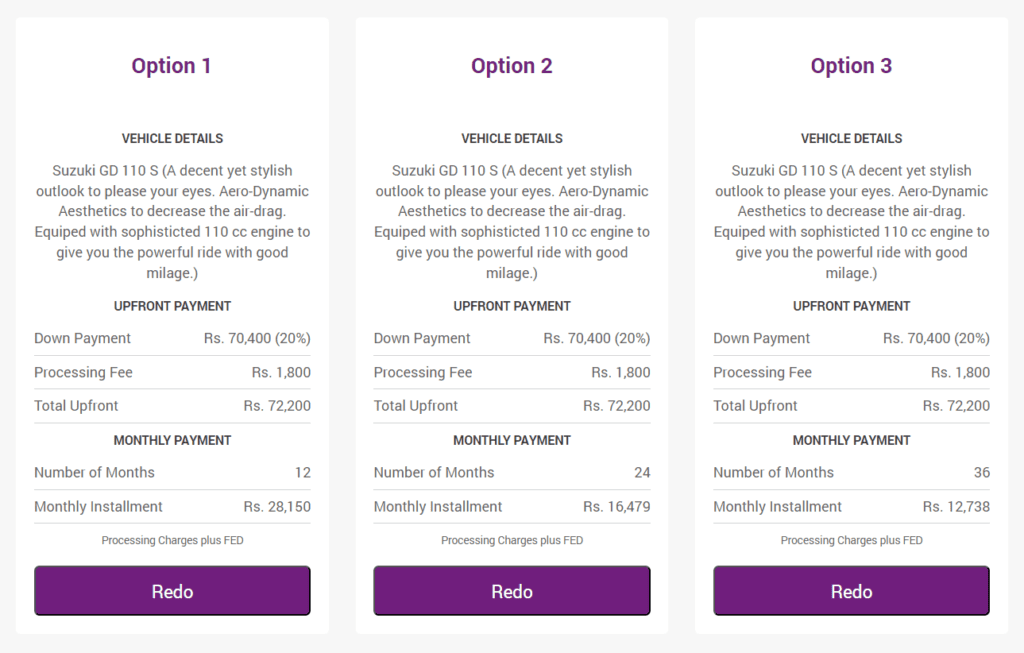The width and height of the screenshot is (1024, 653).
Task: Click the Vehicle Details heading in Option 1
Action: pos(172,138)
